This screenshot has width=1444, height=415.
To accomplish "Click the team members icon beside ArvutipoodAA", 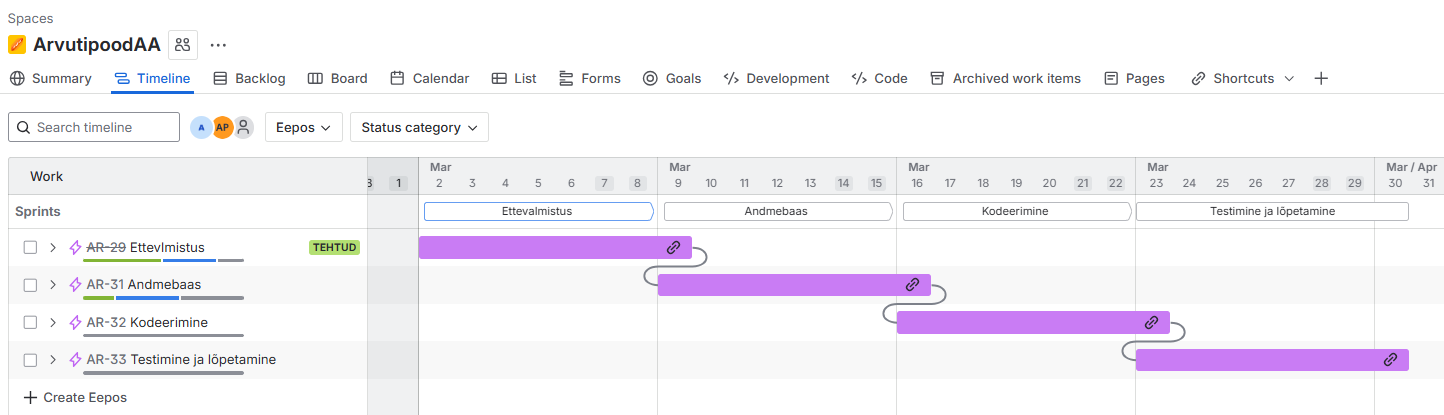I will [x=182, y=44].
